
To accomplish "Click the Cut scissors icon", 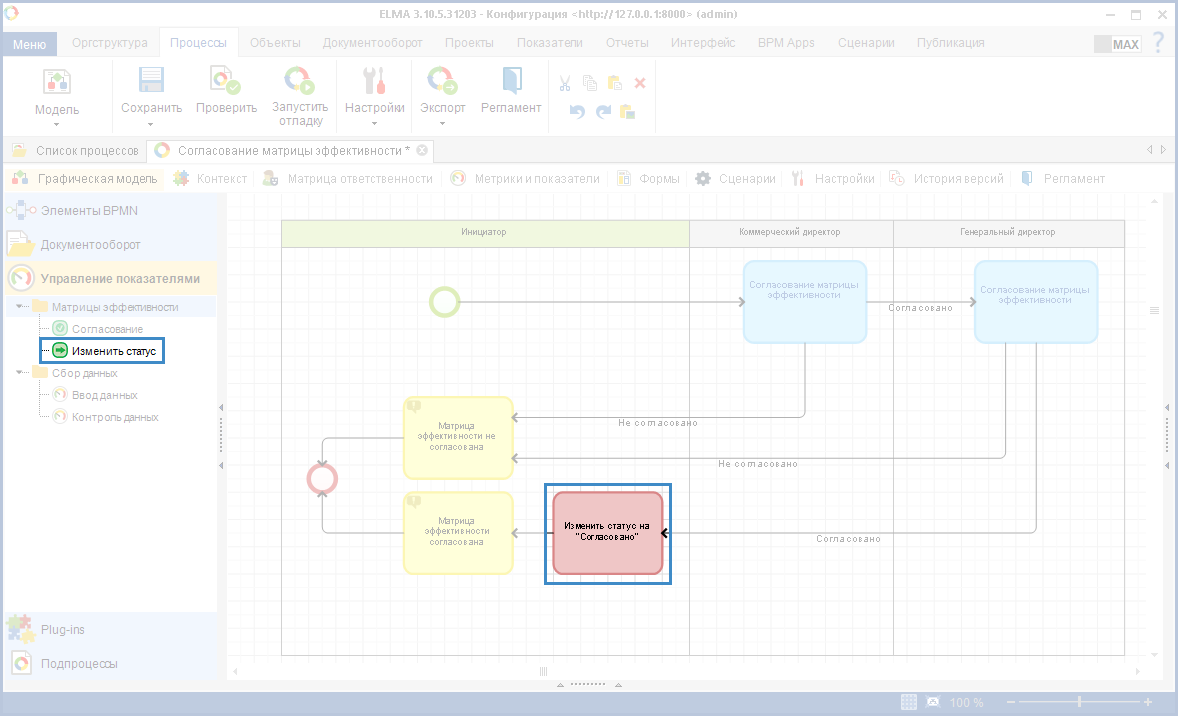I will pos(565,84).
